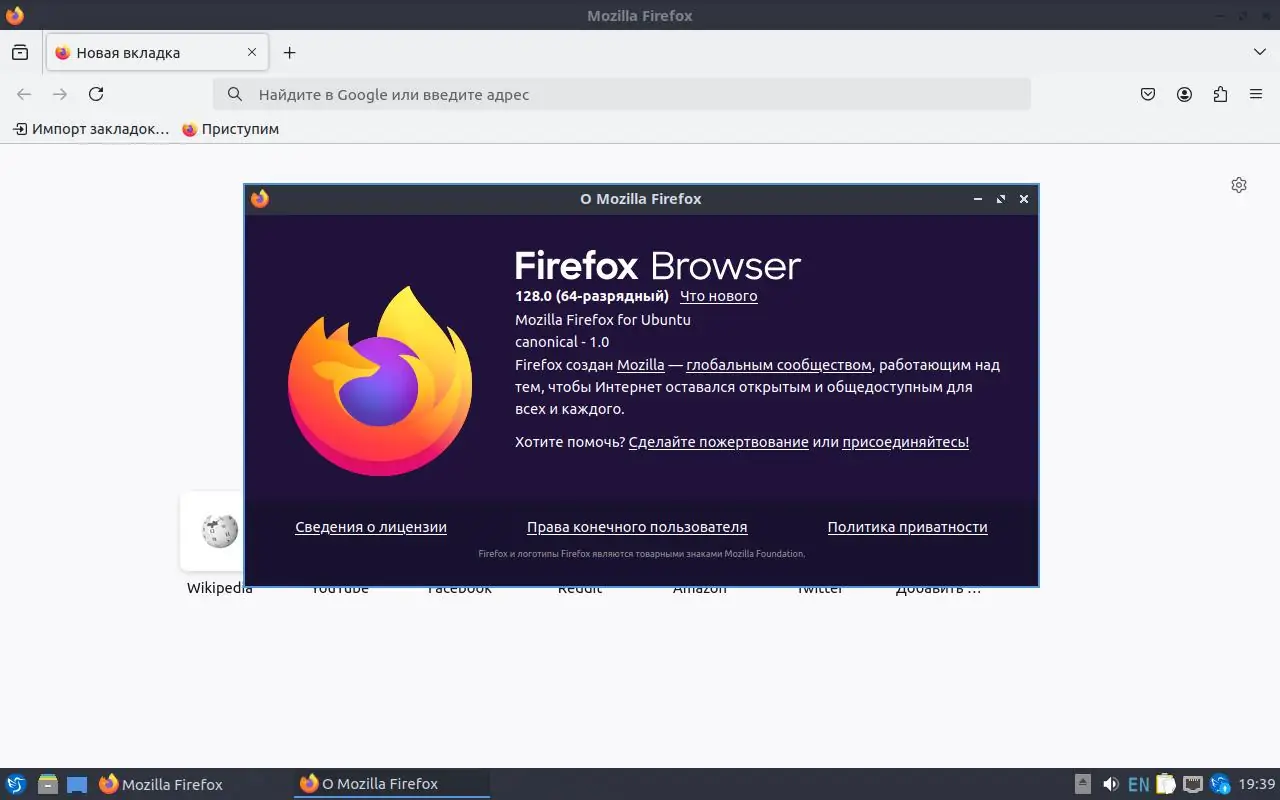This screenshot has height=800, width=1280.
Task: Open the volume control tray icon
Action: [x=1111, y=784]
